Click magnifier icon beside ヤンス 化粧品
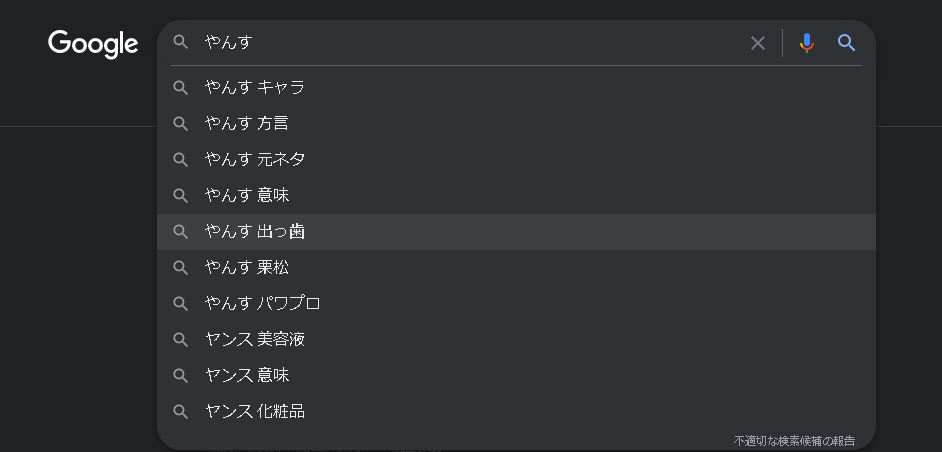 181,412
